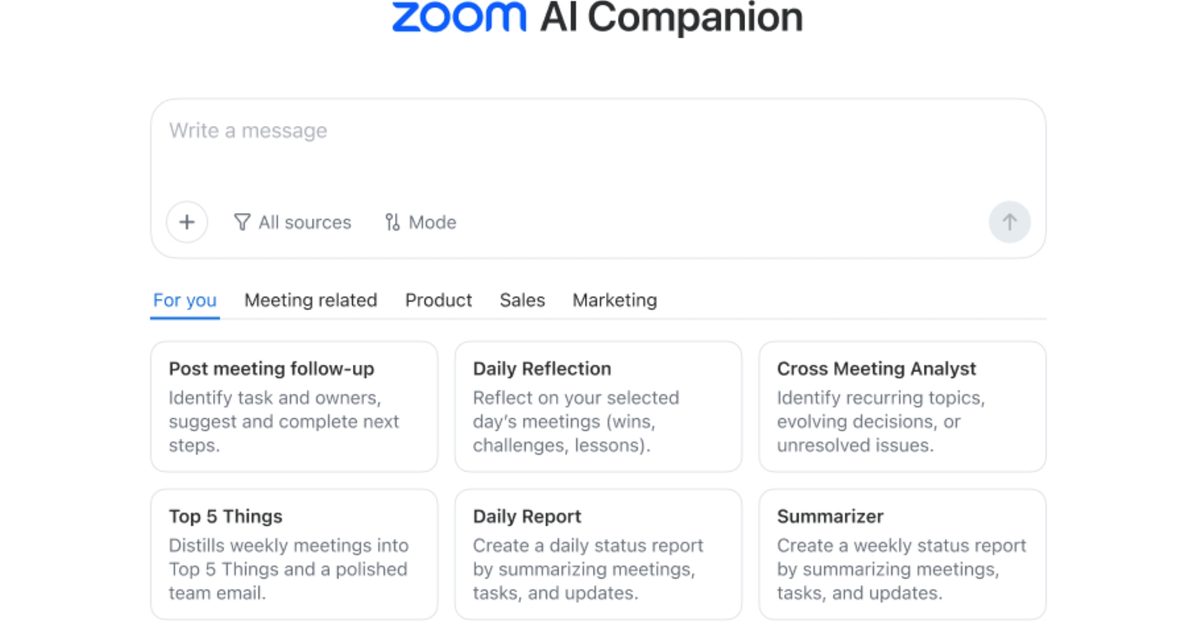Click the filter funnel icon
1200x630 pixels.
(x=242, y=222)
